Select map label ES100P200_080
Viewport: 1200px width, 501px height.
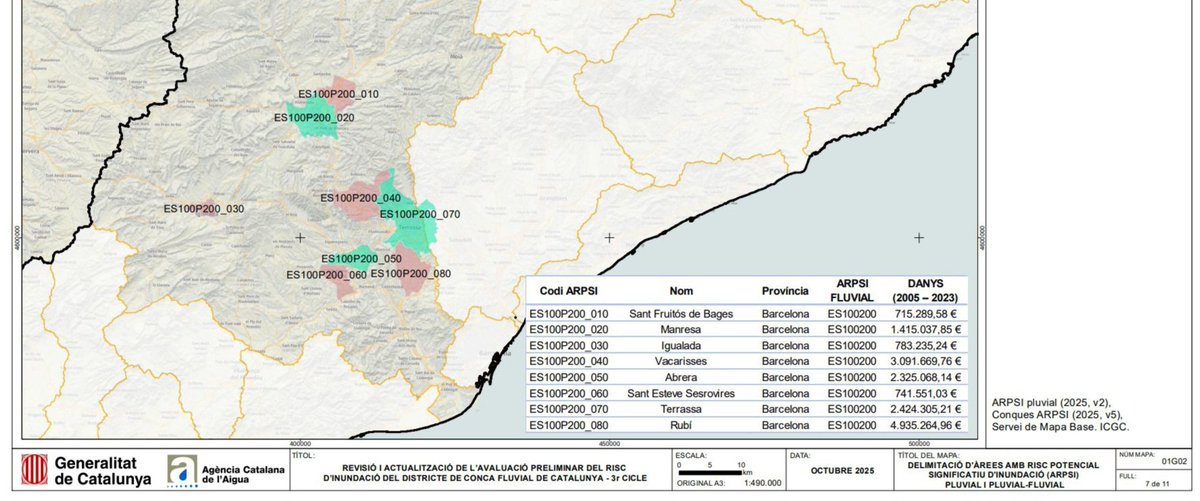411,274
